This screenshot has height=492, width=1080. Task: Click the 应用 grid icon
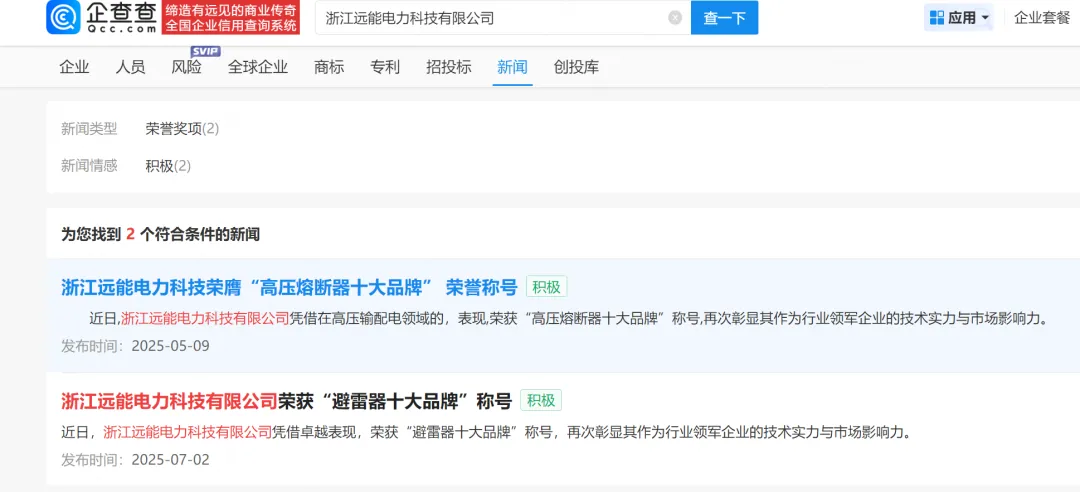pyautogui.click(x=937, y=18)
